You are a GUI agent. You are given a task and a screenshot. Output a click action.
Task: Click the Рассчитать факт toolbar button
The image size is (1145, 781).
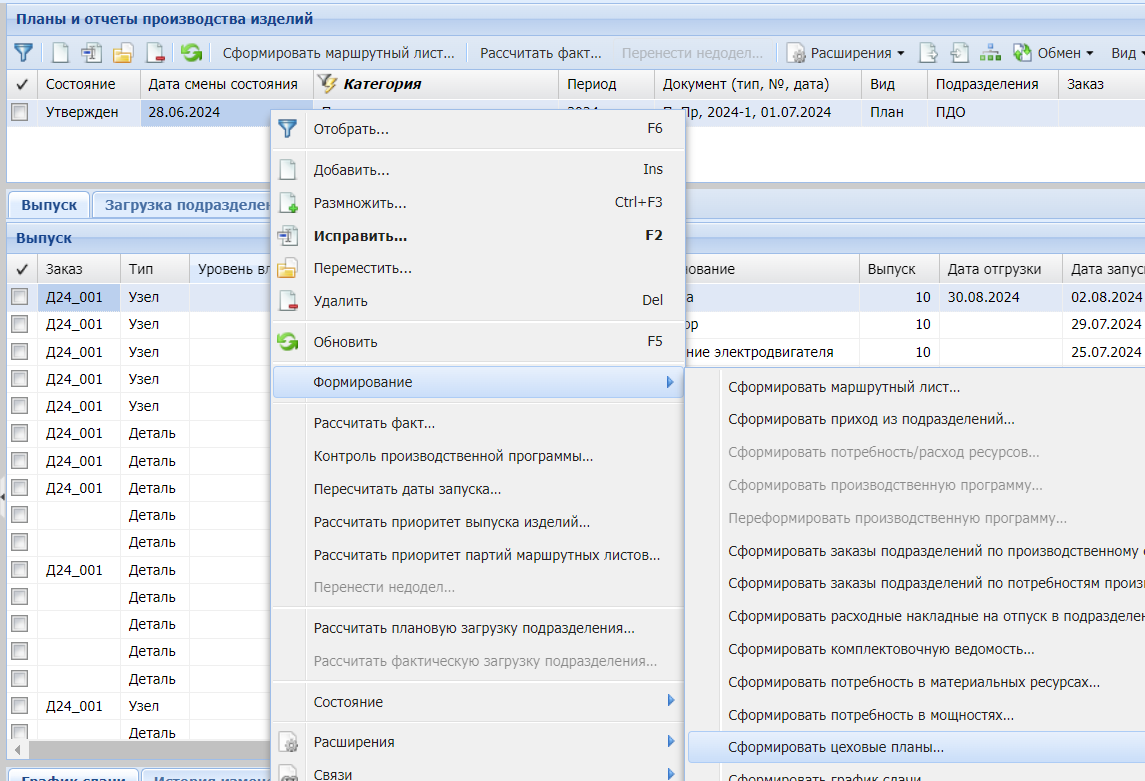541,53
